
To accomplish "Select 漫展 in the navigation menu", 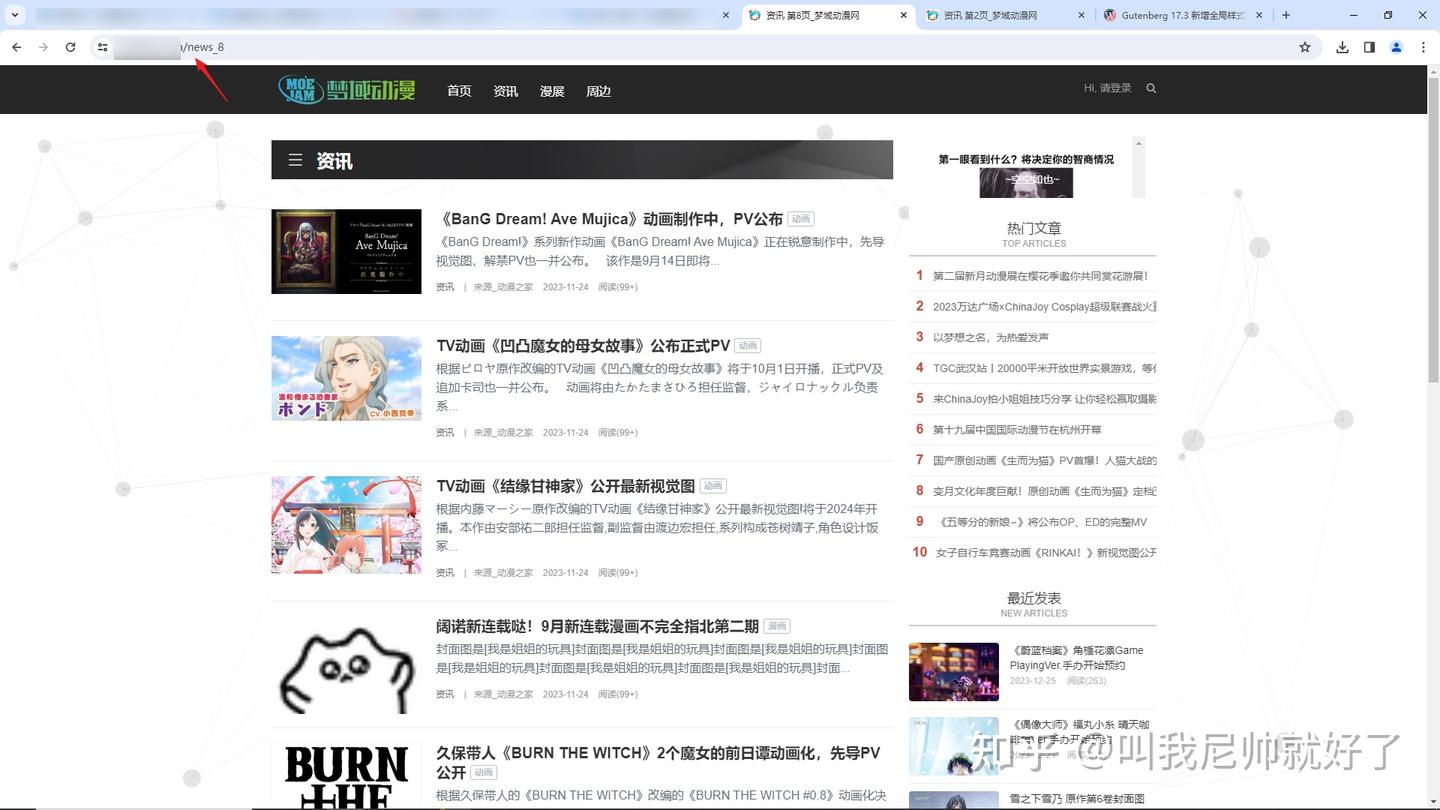I will click(x=551, y=90).
